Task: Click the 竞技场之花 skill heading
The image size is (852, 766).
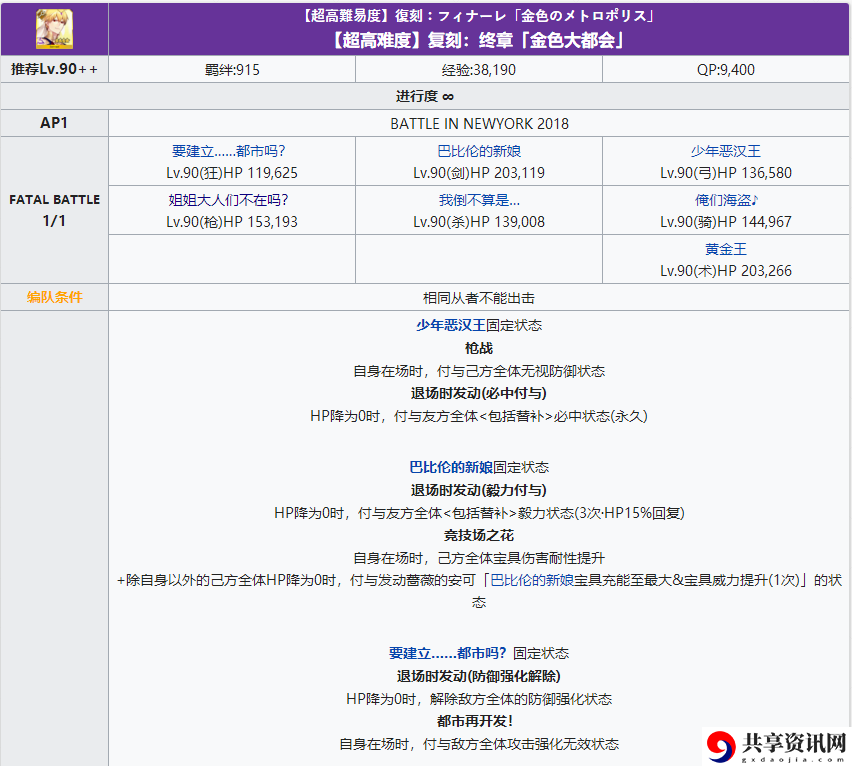Action: coord(479,535)
